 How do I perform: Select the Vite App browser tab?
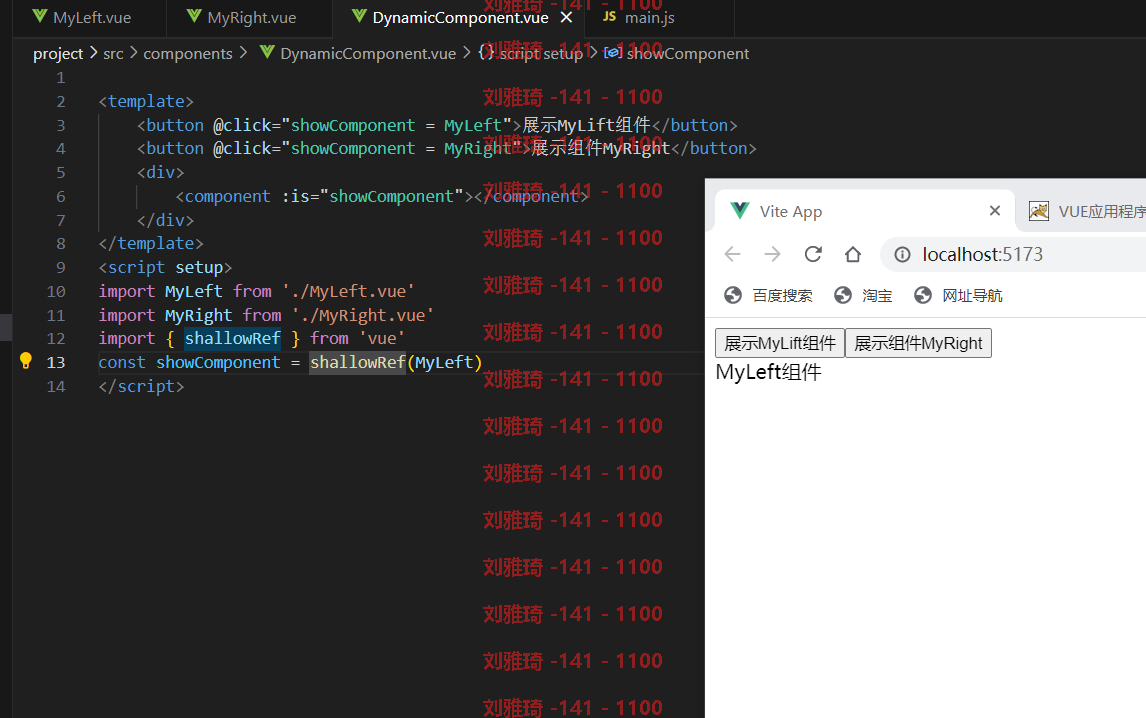[864, 211]
